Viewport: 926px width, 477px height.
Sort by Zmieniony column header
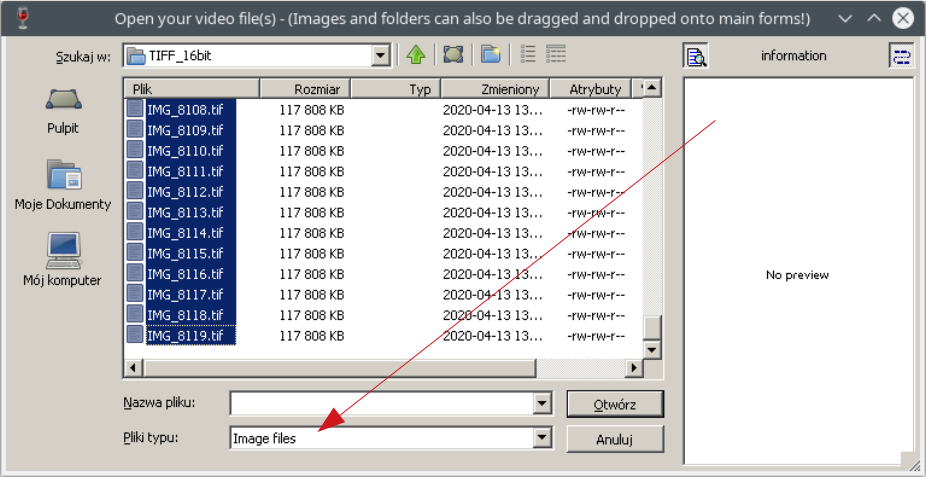[495, 89]
